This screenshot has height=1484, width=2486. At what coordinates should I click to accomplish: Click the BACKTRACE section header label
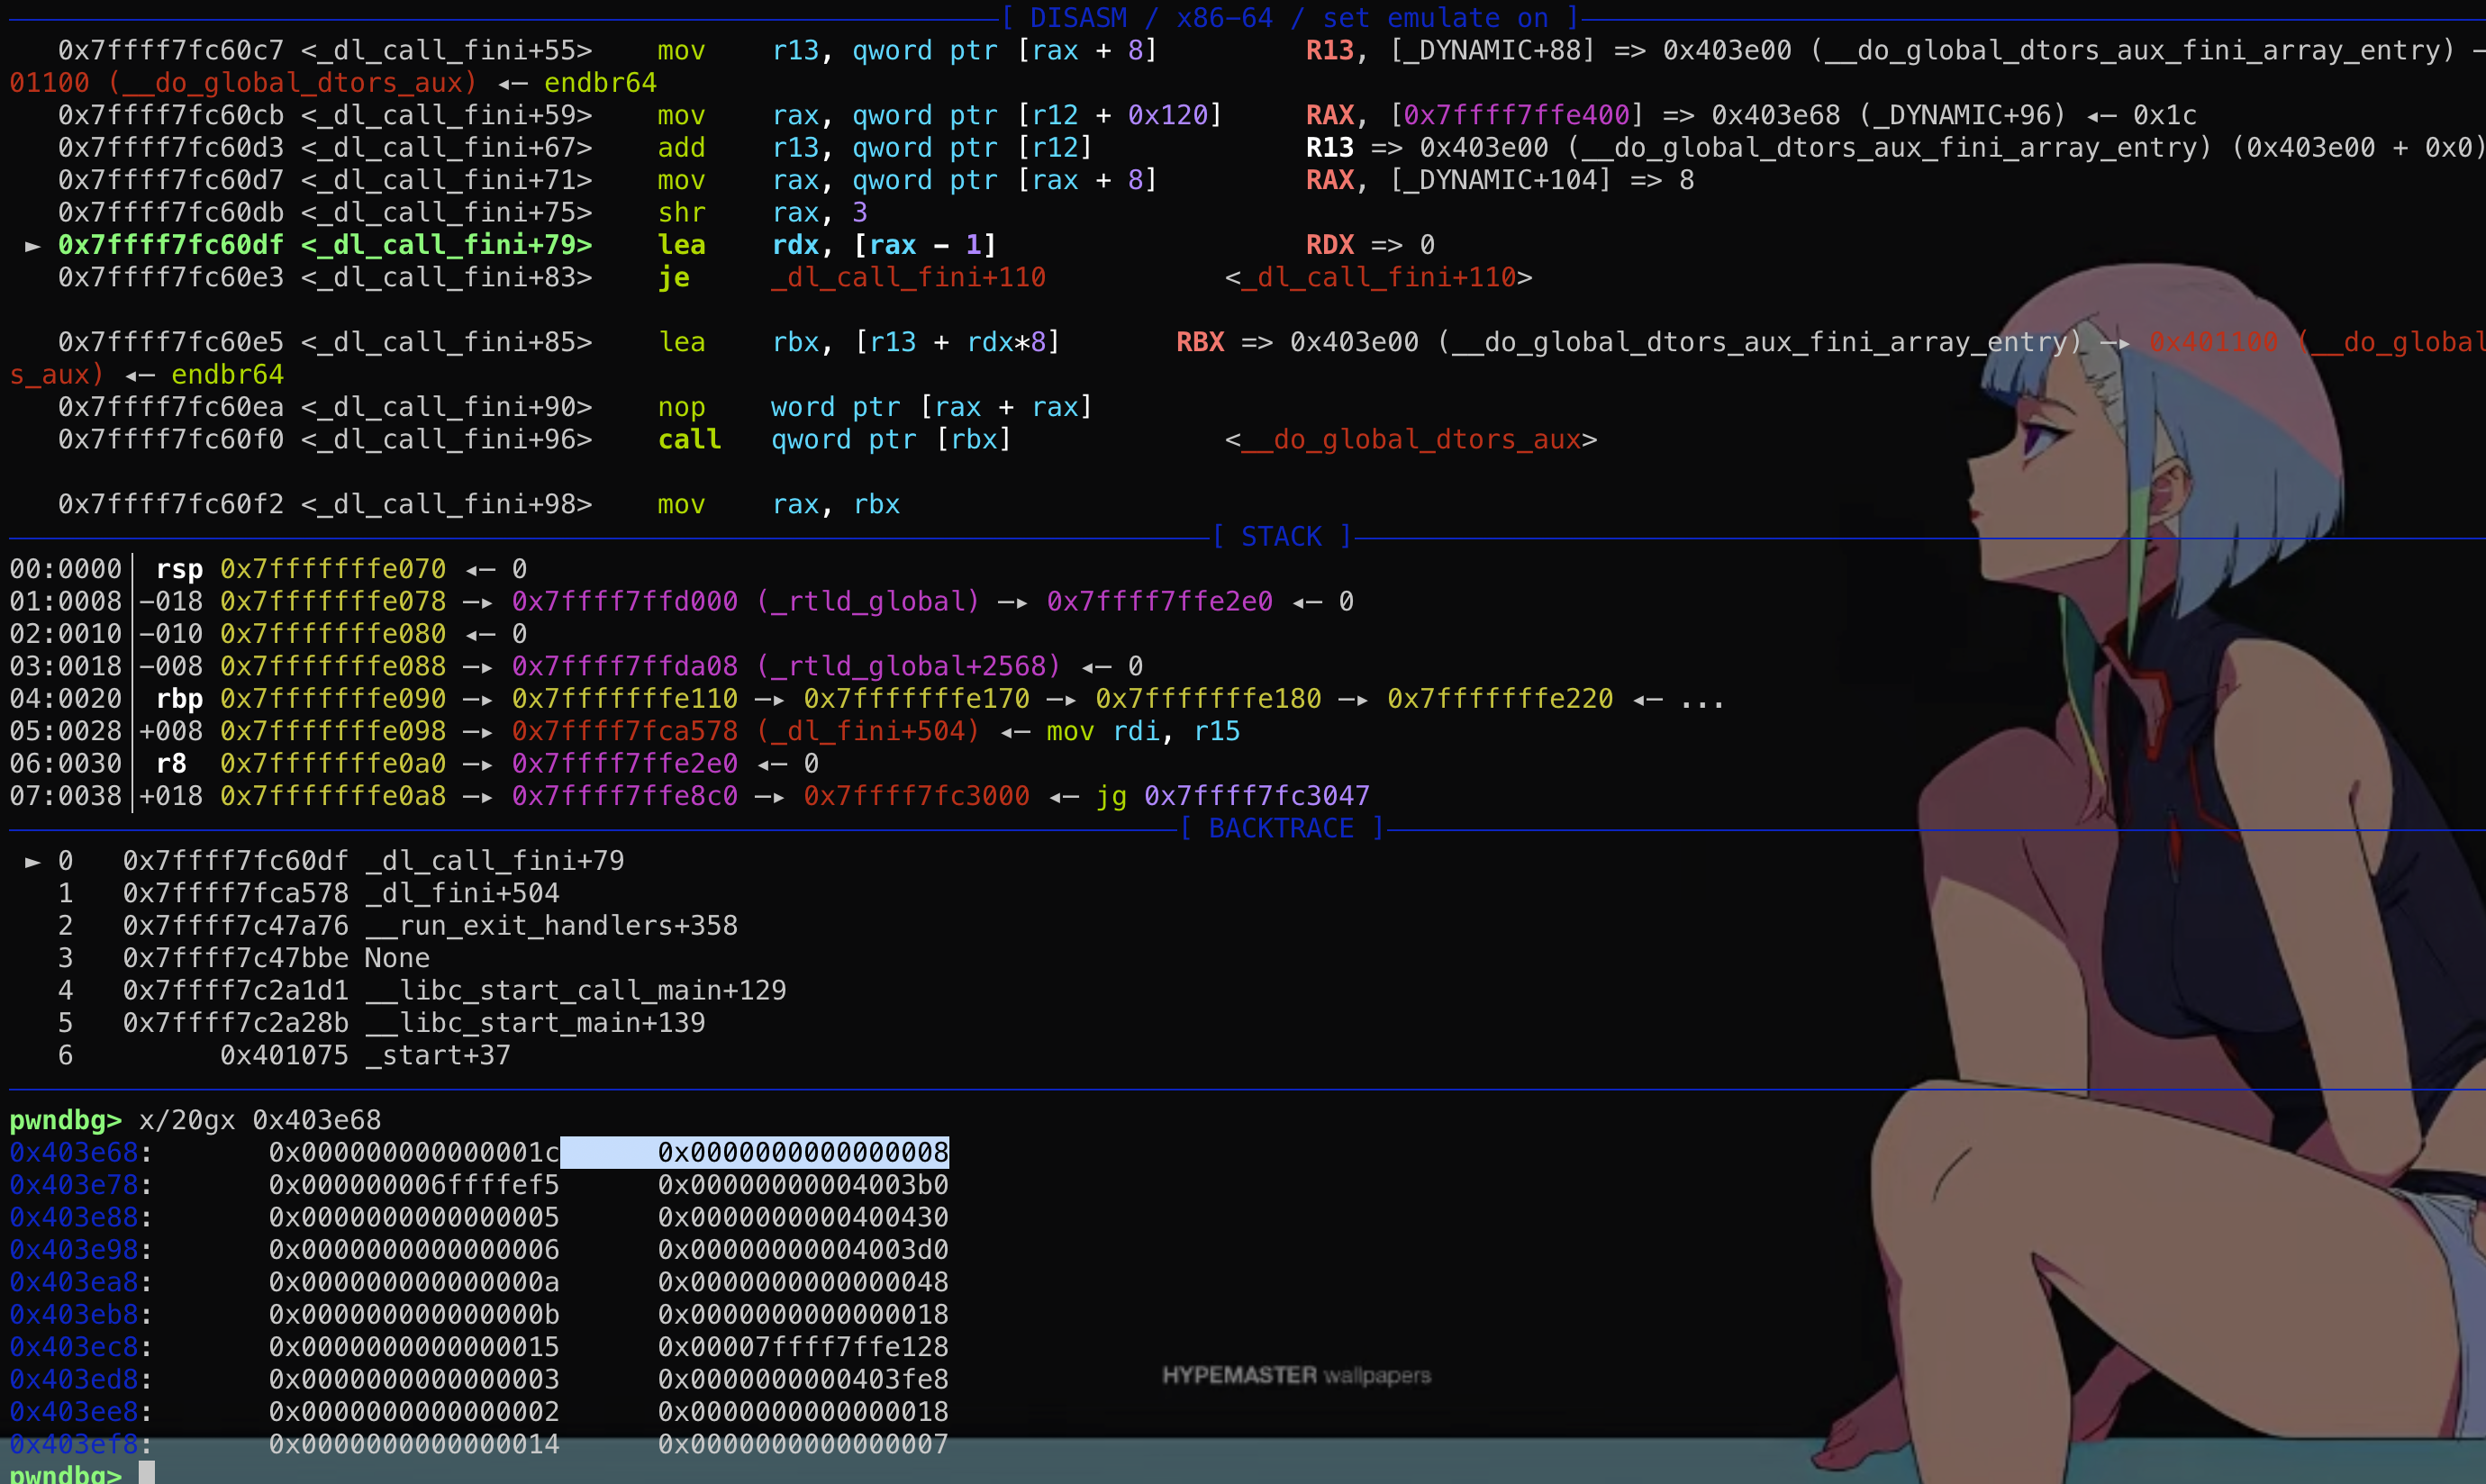tap(1282, 829)
